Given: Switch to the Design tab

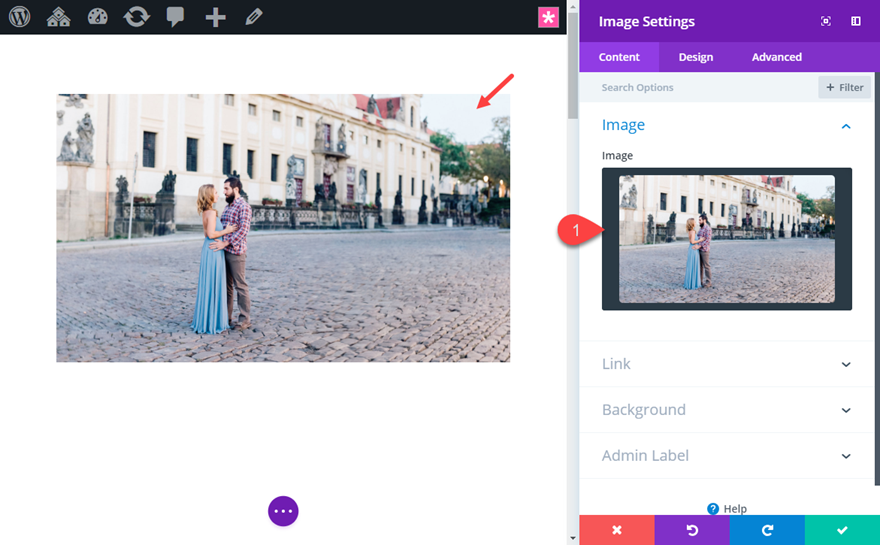Looking at the screenshot, I should 695,57.
